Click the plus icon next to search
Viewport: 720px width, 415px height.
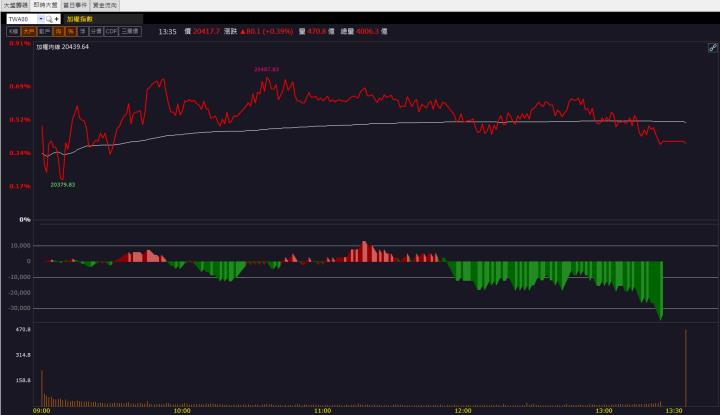point(57,18)
